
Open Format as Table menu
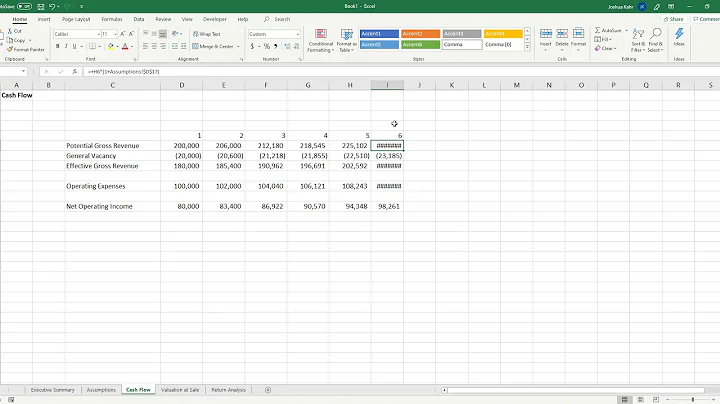click(347, 40)
